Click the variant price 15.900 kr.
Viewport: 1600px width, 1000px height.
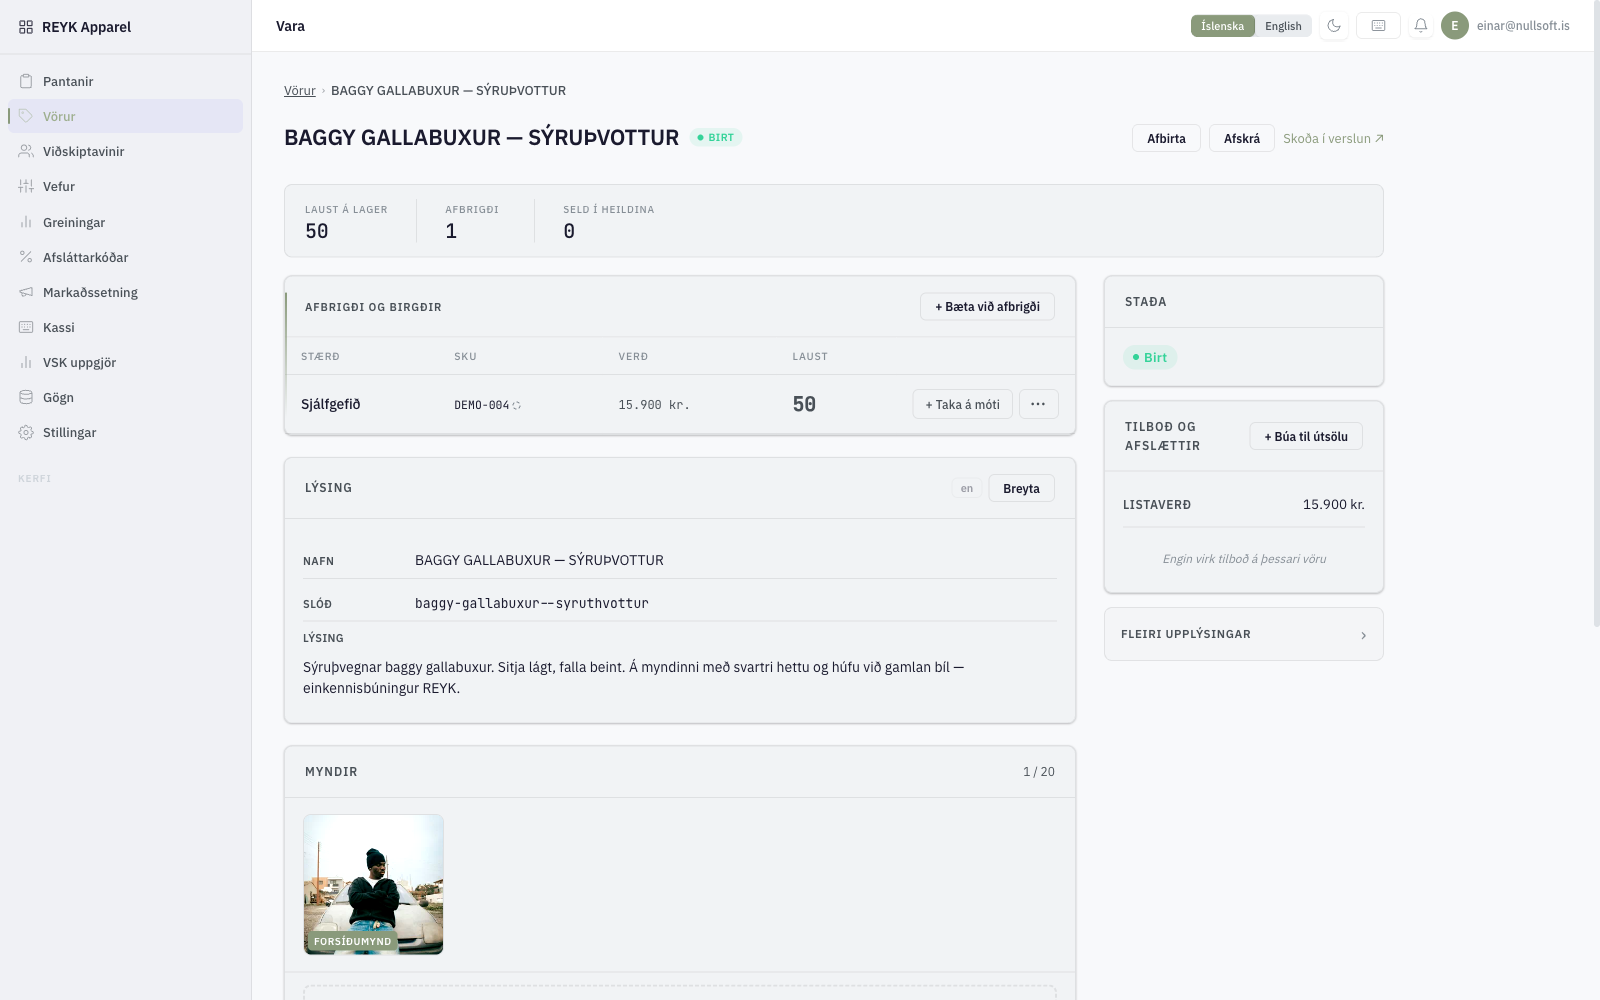coord(654,405)
